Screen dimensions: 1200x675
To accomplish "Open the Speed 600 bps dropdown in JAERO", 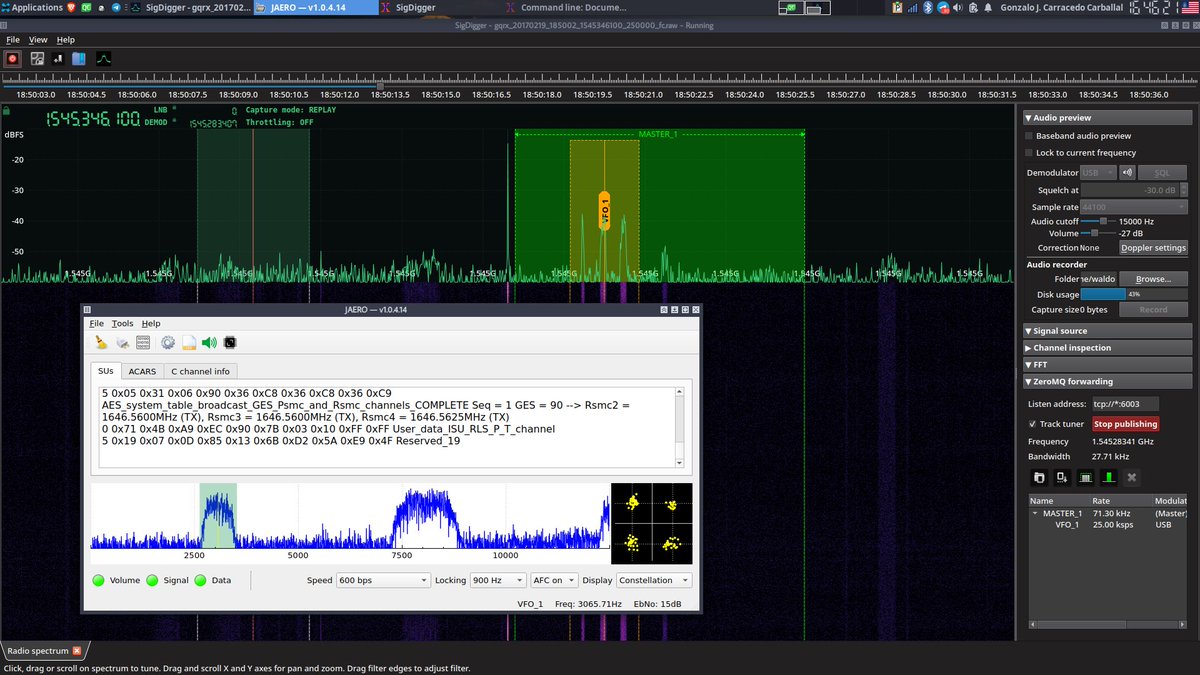I will (x=382, y=580).
